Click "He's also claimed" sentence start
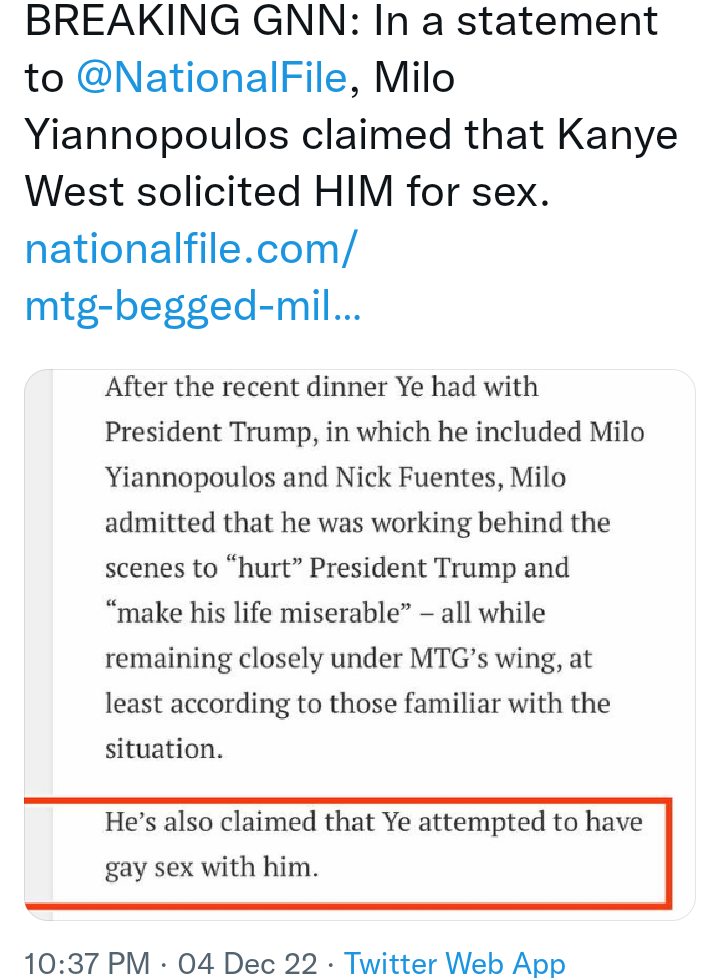This screenshot has height=978, width=717. (x=232, y=821)
